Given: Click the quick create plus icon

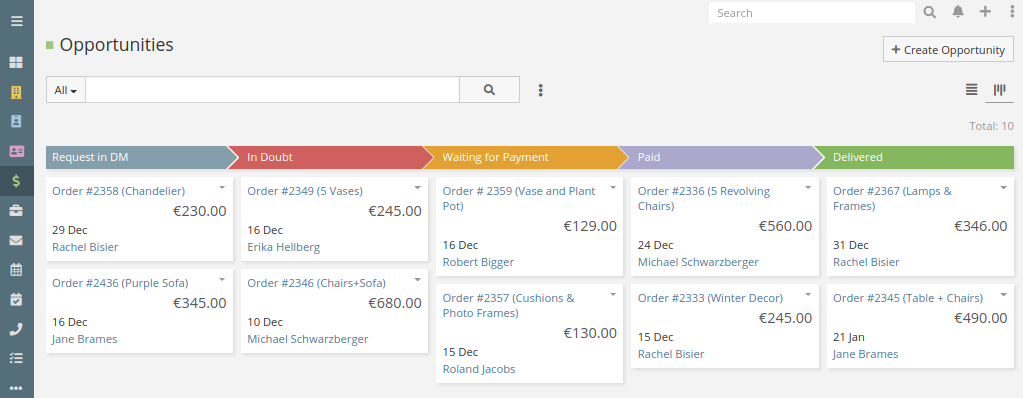Looking at the screenshot, I should click(x=985, y=12).
